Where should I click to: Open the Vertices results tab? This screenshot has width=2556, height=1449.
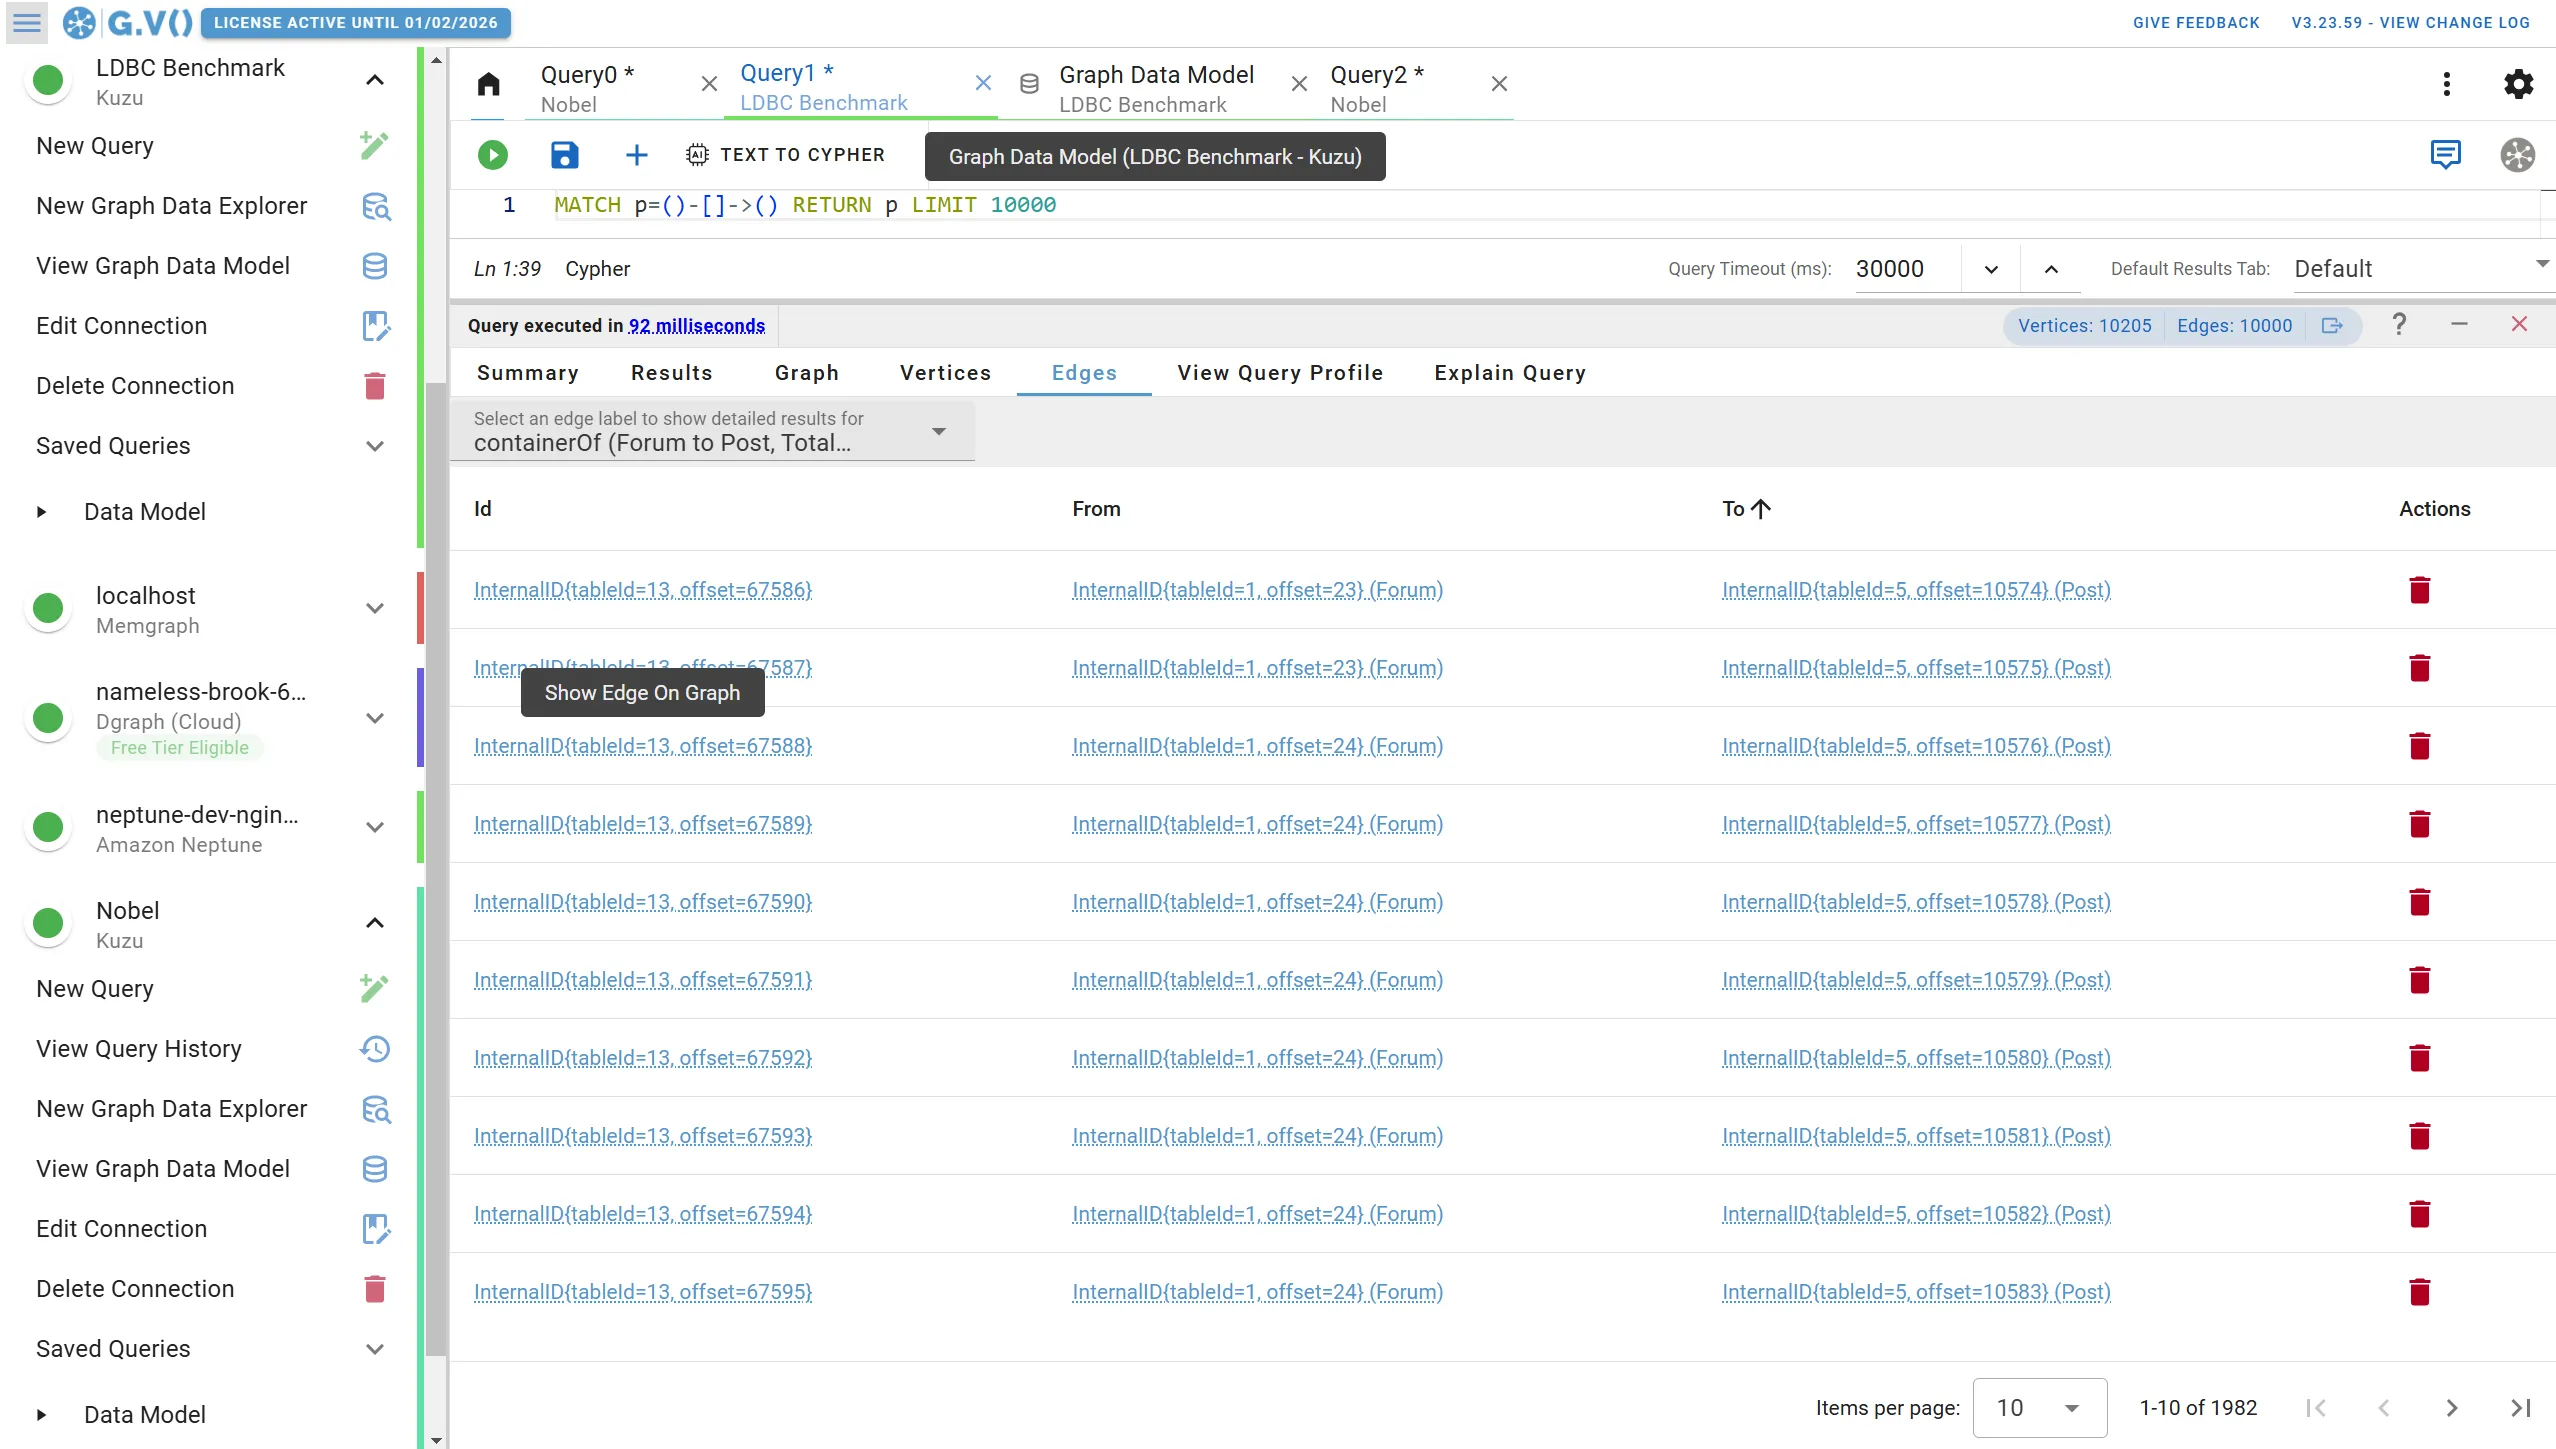click(x=945, y=373)
